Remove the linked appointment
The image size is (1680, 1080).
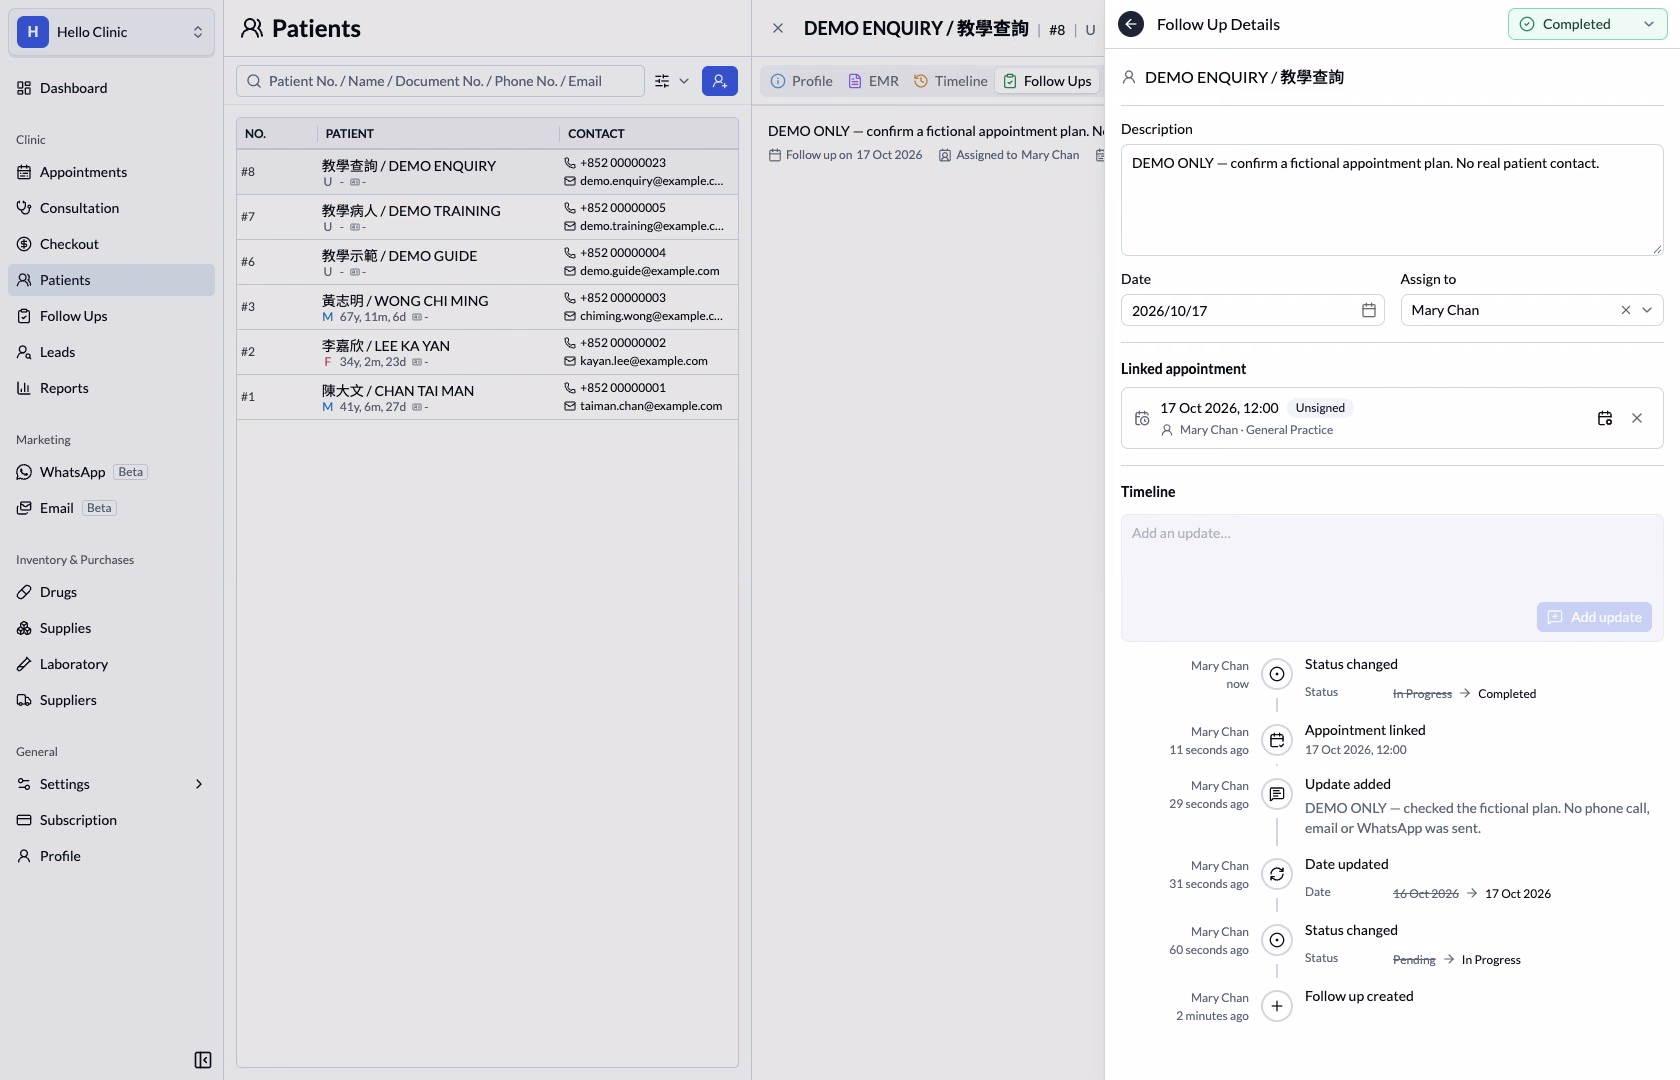coord(1637,418)
